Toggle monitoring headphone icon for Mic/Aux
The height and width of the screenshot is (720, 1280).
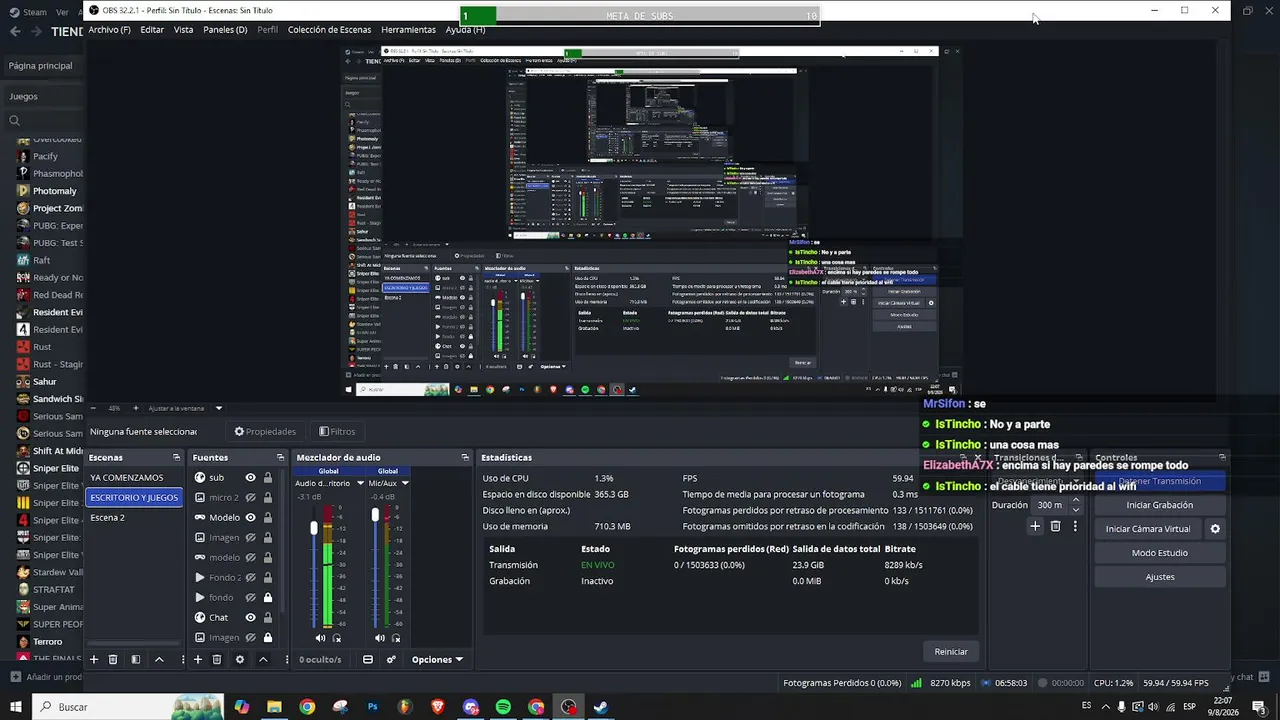[x=396, y=637]
